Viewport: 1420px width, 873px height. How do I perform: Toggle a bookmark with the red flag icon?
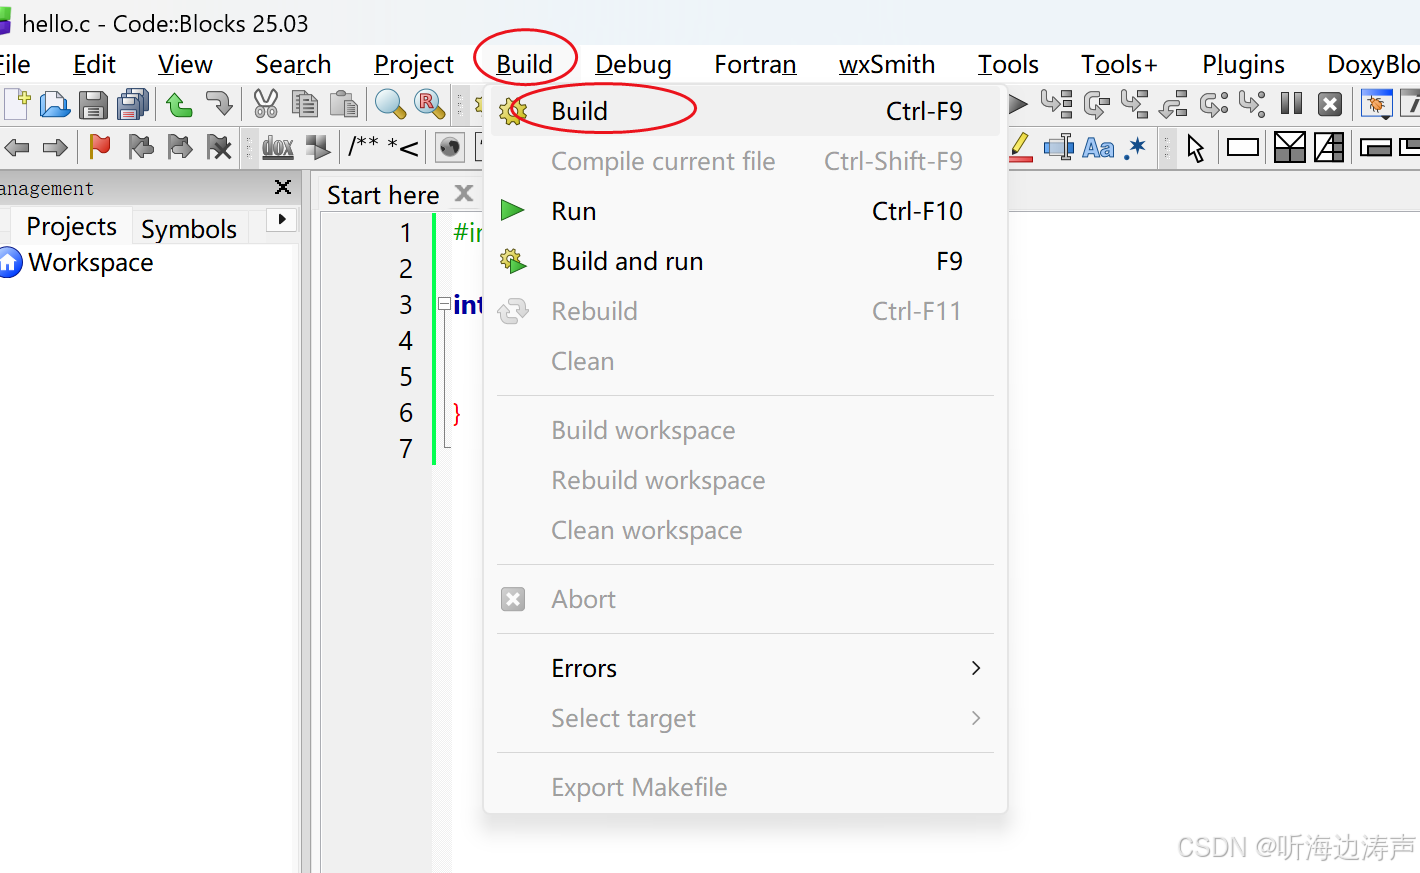(99, 147)
